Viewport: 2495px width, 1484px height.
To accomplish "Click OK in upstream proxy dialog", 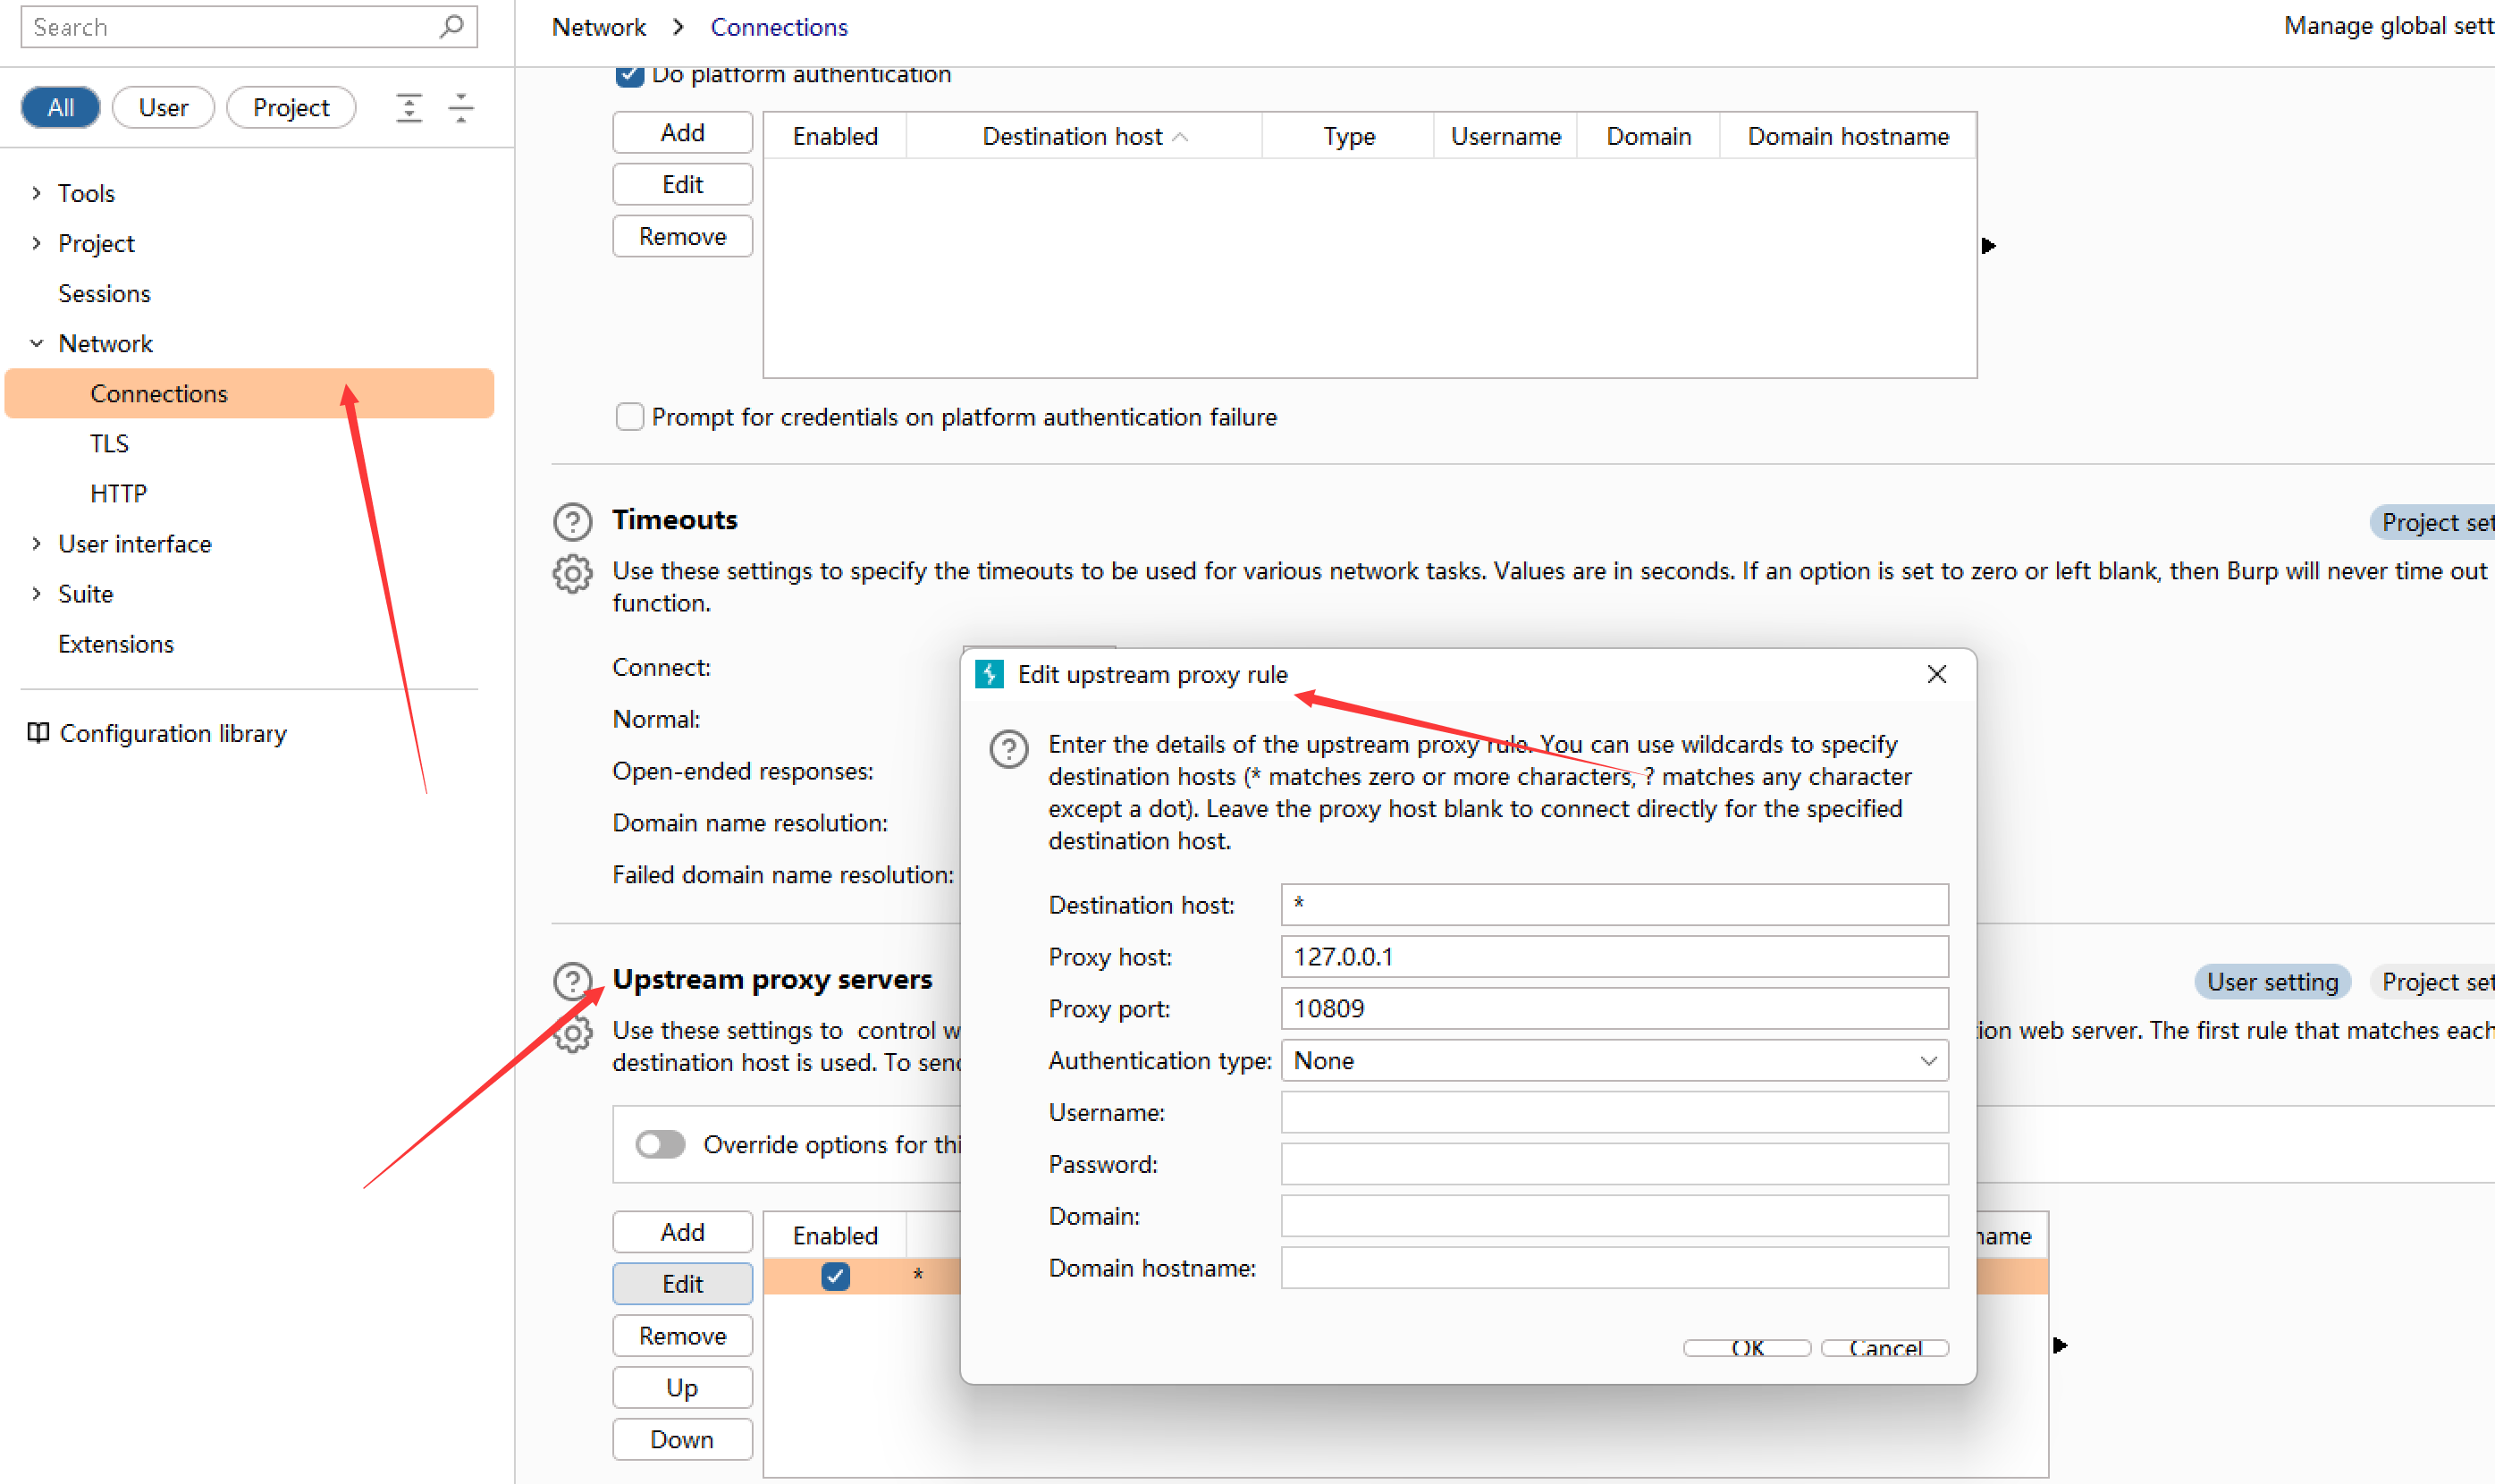I will tap(1746, 1347).
